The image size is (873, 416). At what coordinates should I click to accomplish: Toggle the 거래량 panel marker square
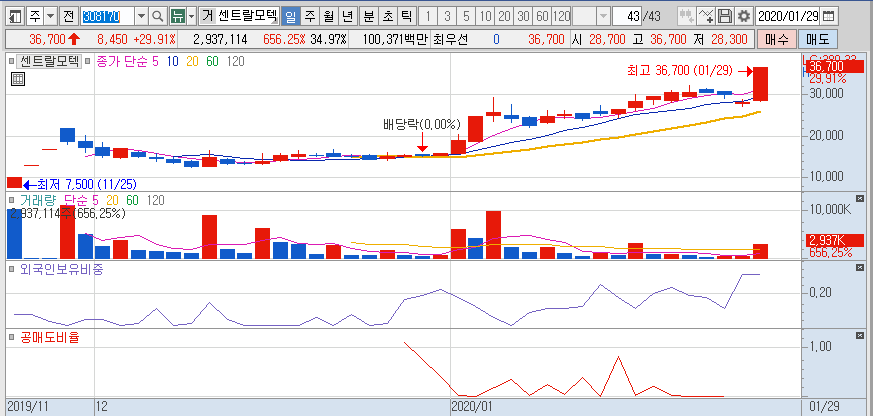[11, 200]
